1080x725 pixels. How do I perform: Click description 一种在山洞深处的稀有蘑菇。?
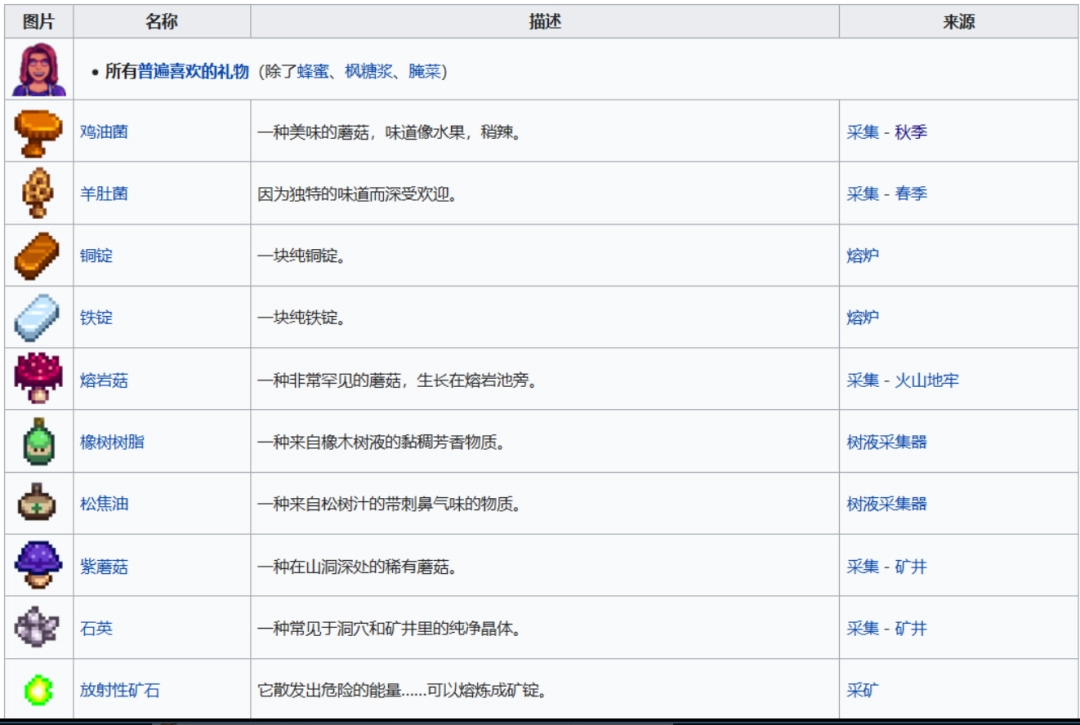[x=357, y=567]
